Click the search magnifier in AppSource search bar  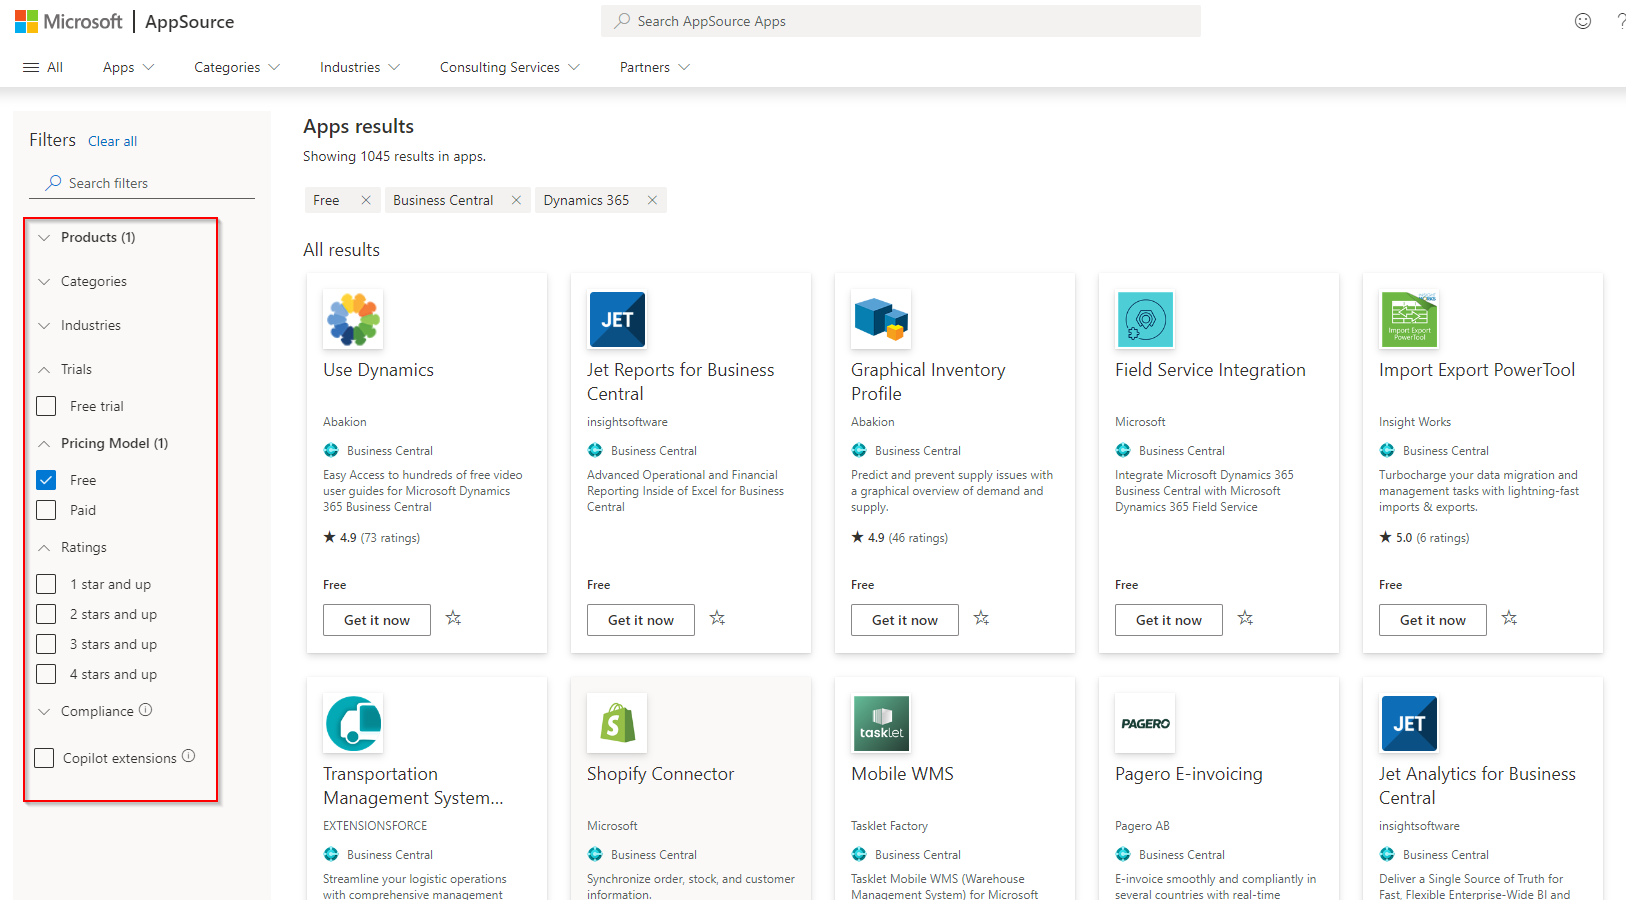pyautogui.click(x=622, y=21)
